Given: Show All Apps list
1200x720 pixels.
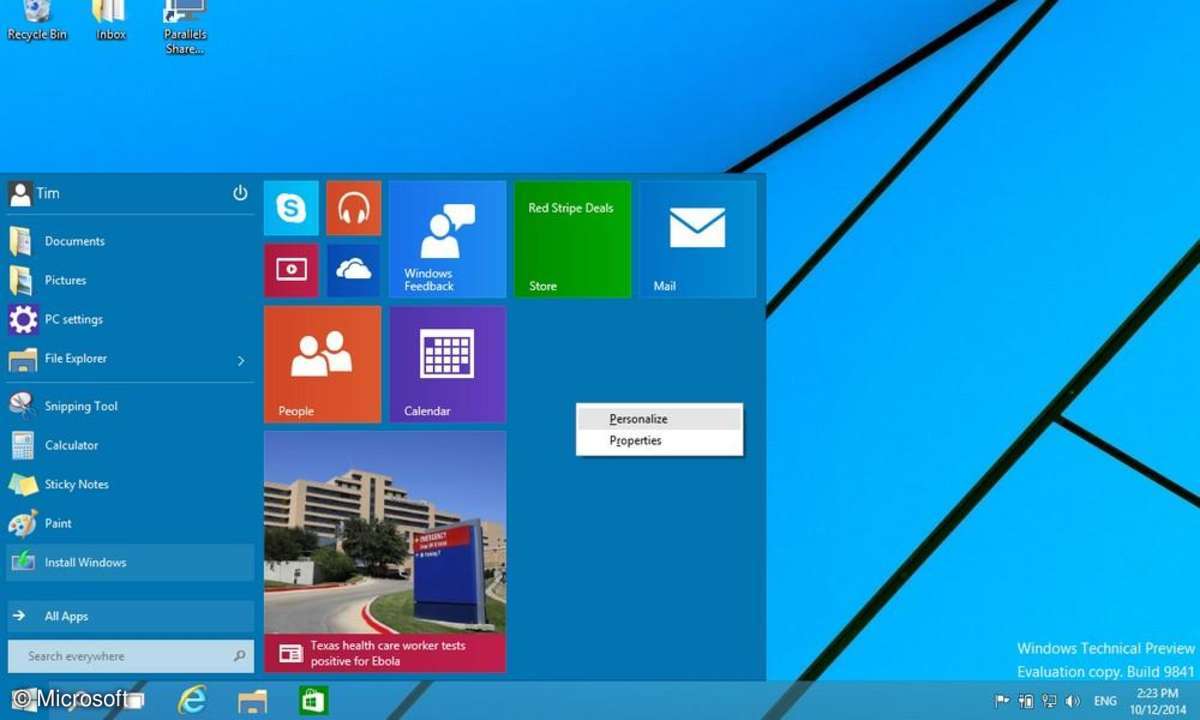Looking at the screenshot, I should pos(130,616).
